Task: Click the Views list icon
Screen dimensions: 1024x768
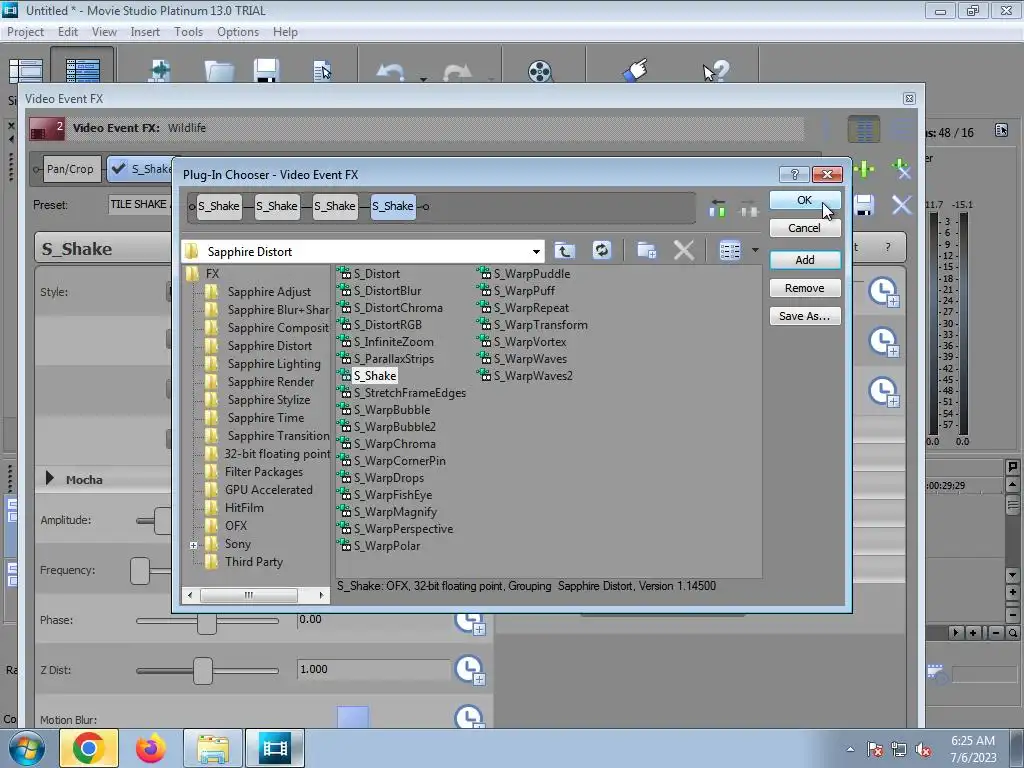Action: tap(730, 250)
